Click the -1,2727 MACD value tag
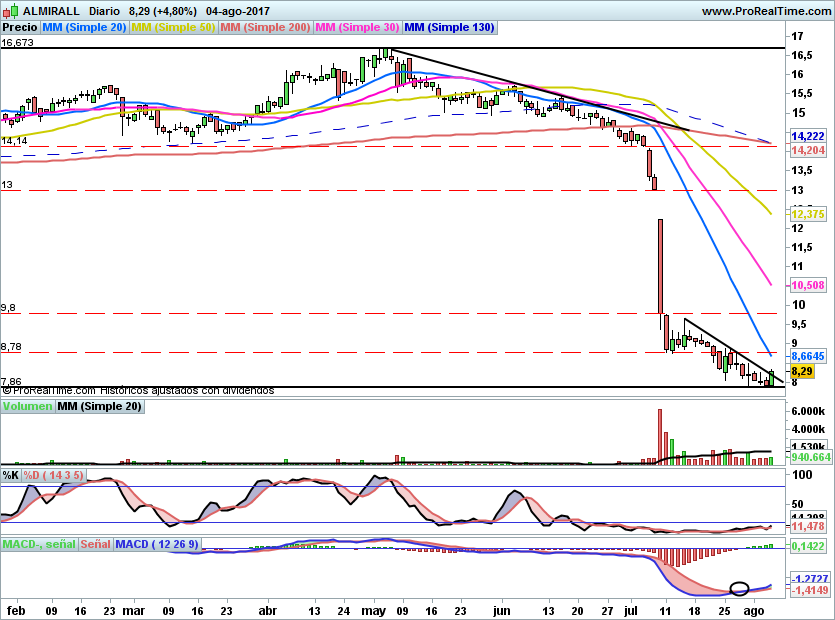835x620 pixels. click(809, 578)
